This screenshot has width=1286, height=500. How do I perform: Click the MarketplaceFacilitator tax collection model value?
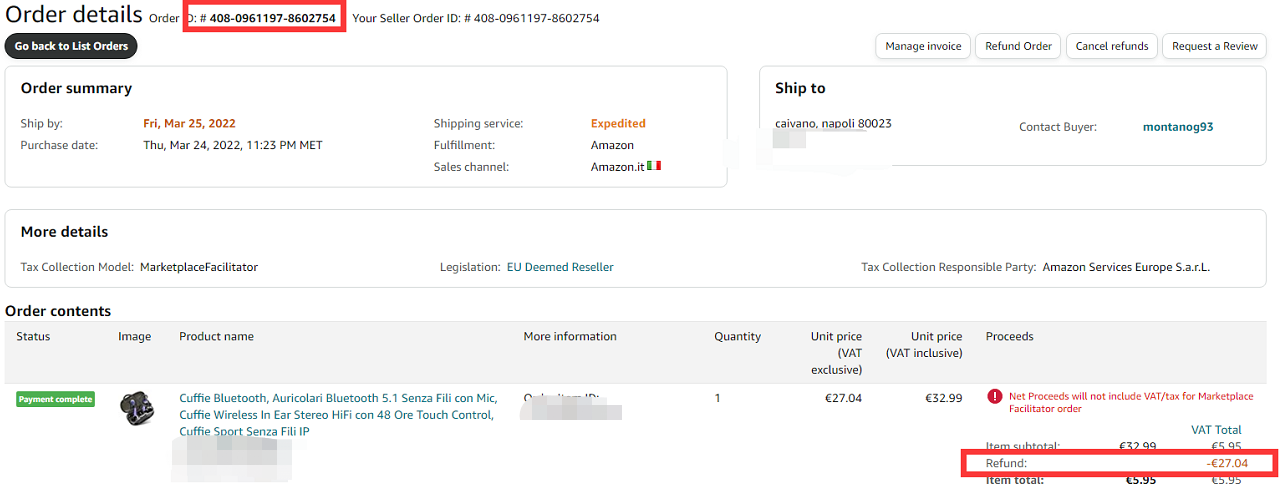click(199, 267)
